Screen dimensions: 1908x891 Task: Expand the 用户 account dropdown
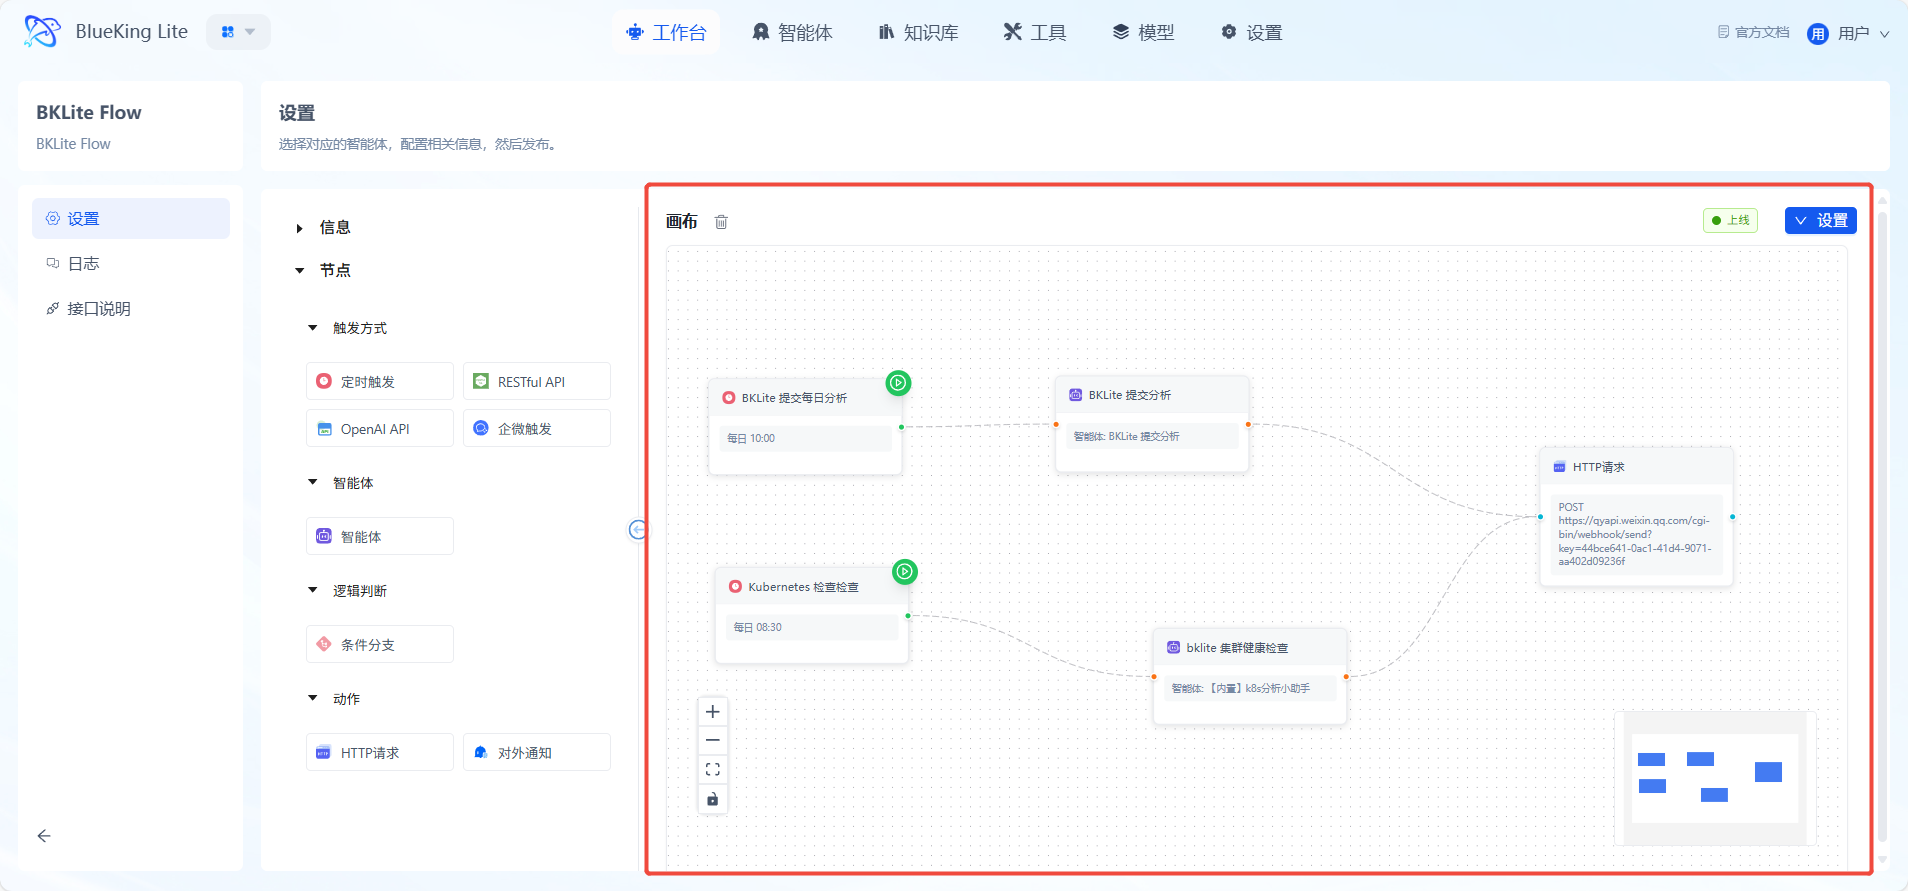[1863, 34]
